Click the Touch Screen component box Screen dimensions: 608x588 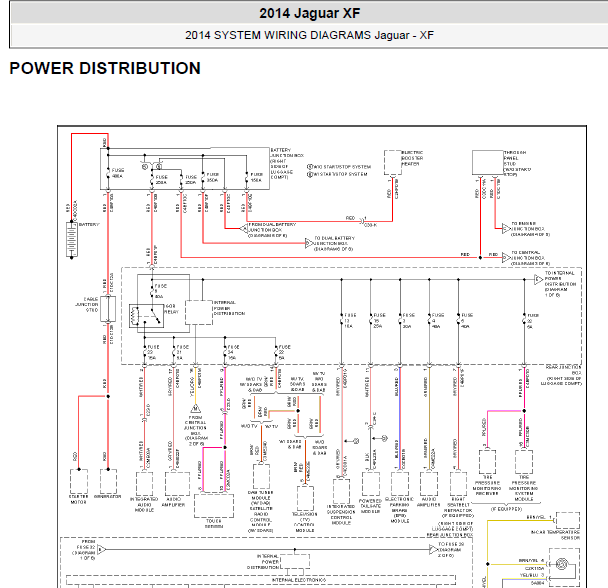[x=214, y=505]
